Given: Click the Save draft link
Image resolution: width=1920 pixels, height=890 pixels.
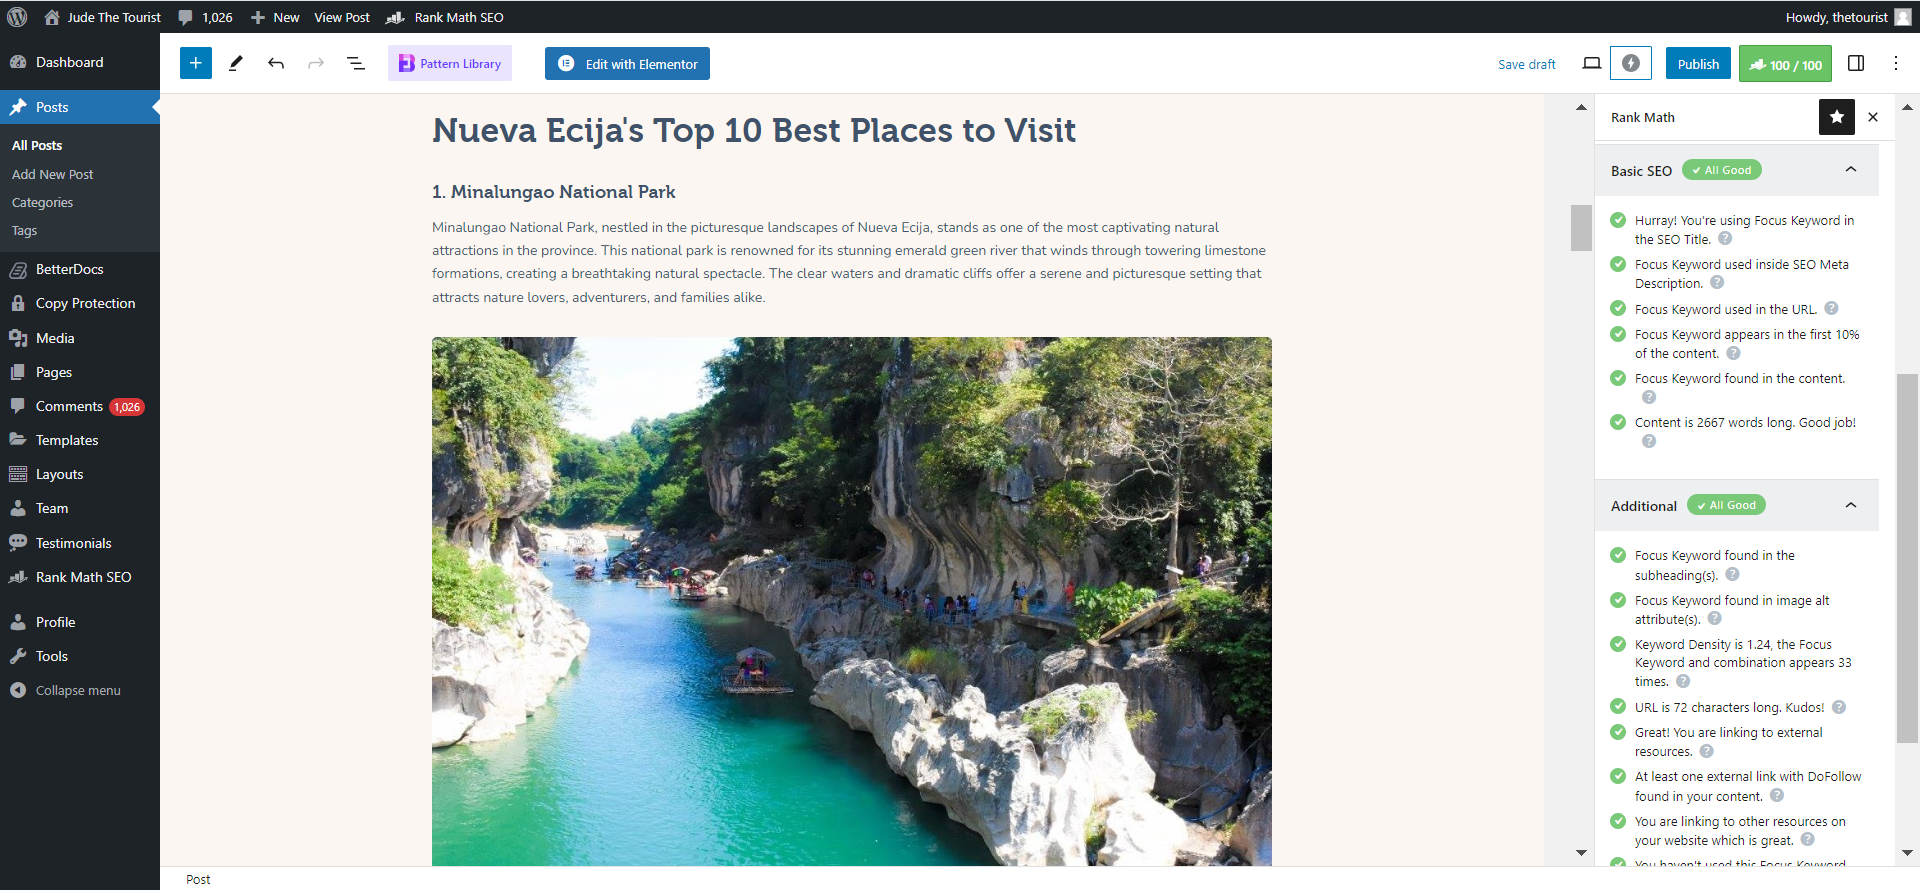Looking at the screenshot, I should click(x=1526, y=64).
